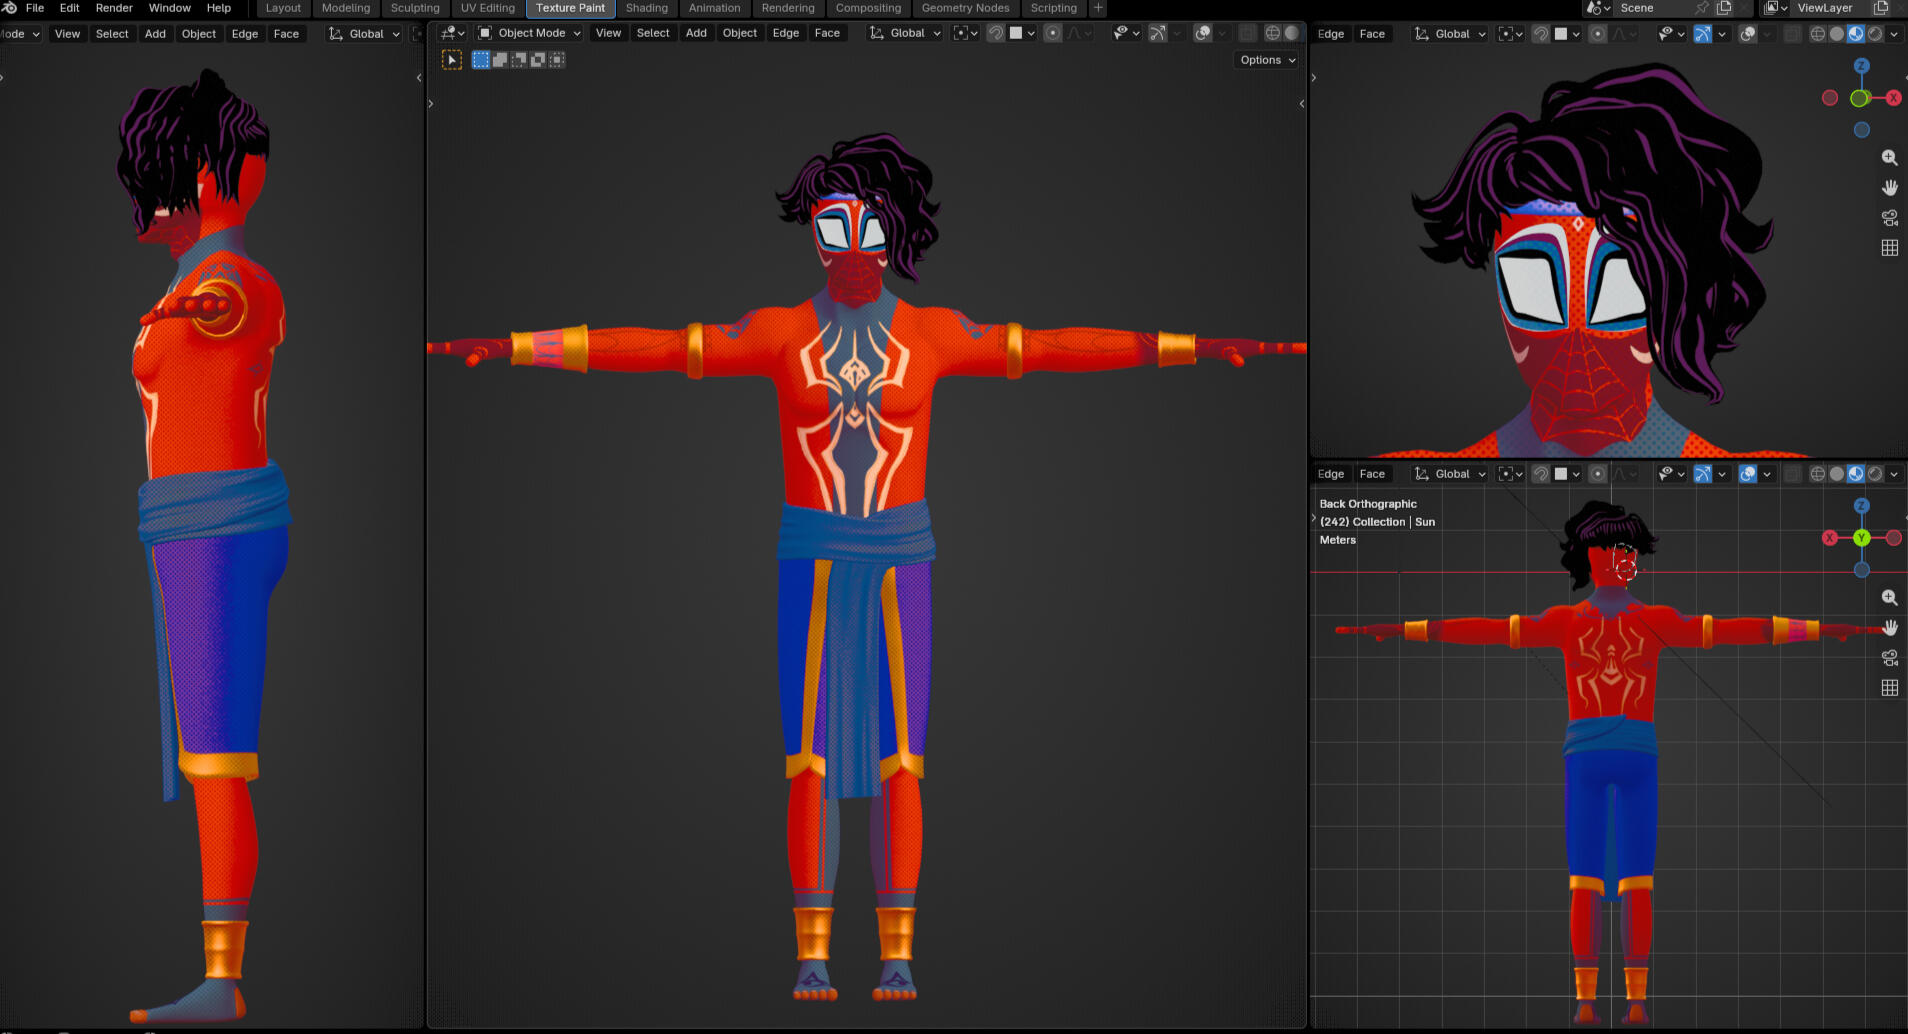1908x1034 pixels.
Task: Open editor type dropdown in center viewport
Action: click(453, 33)
